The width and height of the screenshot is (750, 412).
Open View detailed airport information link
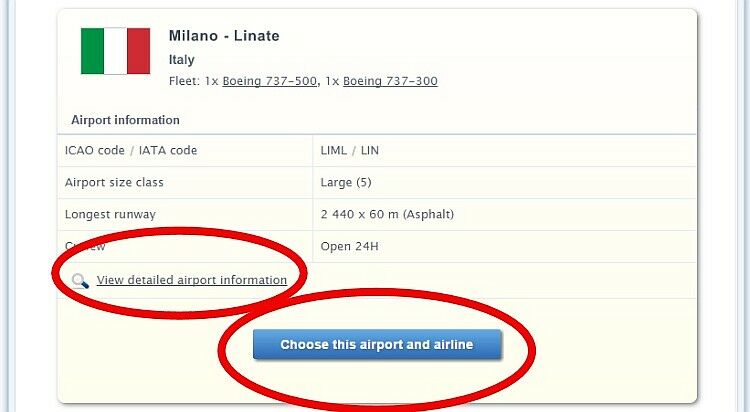point(192,280)
